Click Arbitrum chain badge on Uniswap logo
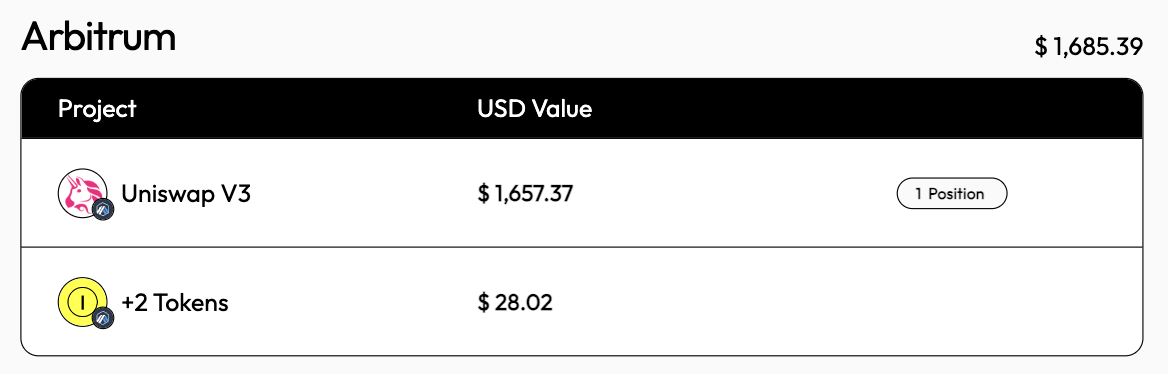This screenshot has height=374, width=1168. click(103, 210)
